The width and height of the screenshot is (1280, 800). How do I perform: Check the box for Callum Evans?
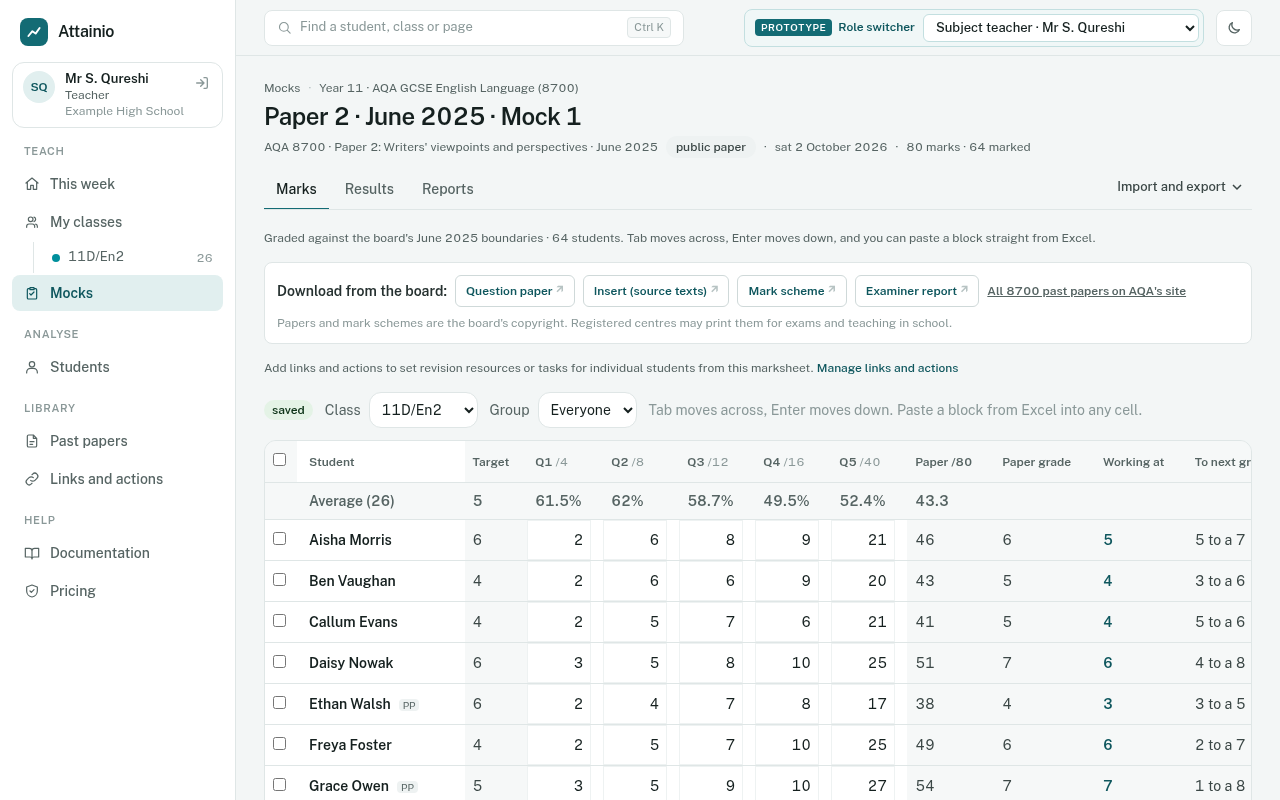click(x=280, y=621)
